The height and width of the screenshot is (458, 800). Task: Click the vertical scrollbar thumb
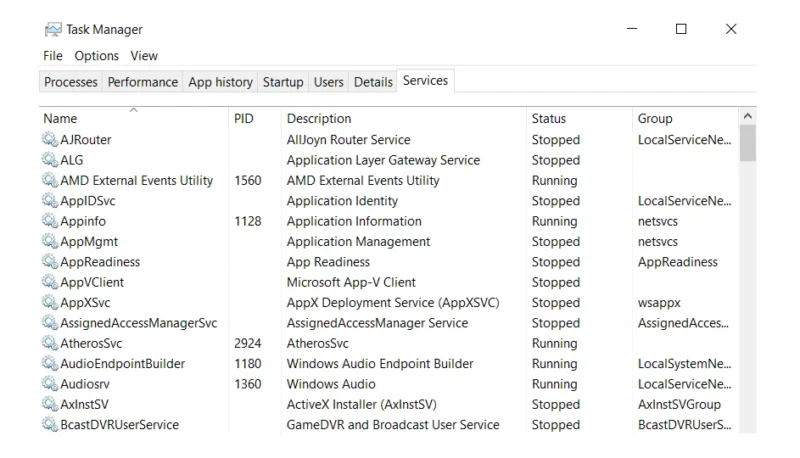pos(747,143)
